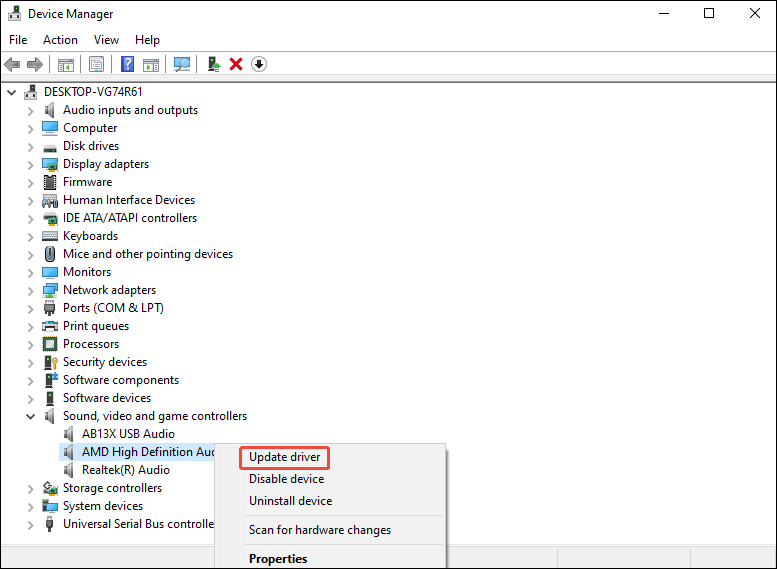This screenshot has width=777, height=569.
Task: Click the Processors icon
Action: 50,344
